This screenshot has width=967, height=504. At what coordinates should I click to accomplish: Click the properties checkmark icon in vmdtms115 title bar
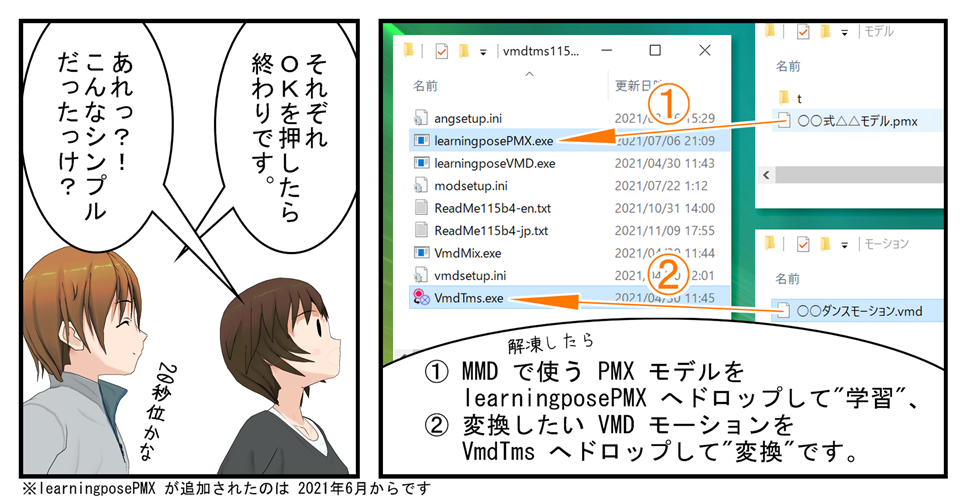[x=442, y=51]
